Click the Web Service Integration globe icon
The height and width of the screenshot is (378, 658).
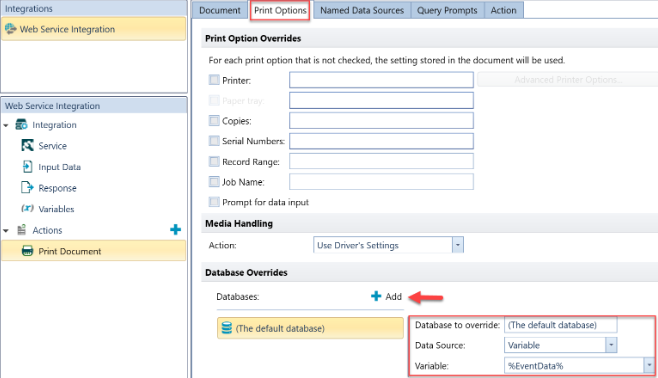[x=10, y=29]
